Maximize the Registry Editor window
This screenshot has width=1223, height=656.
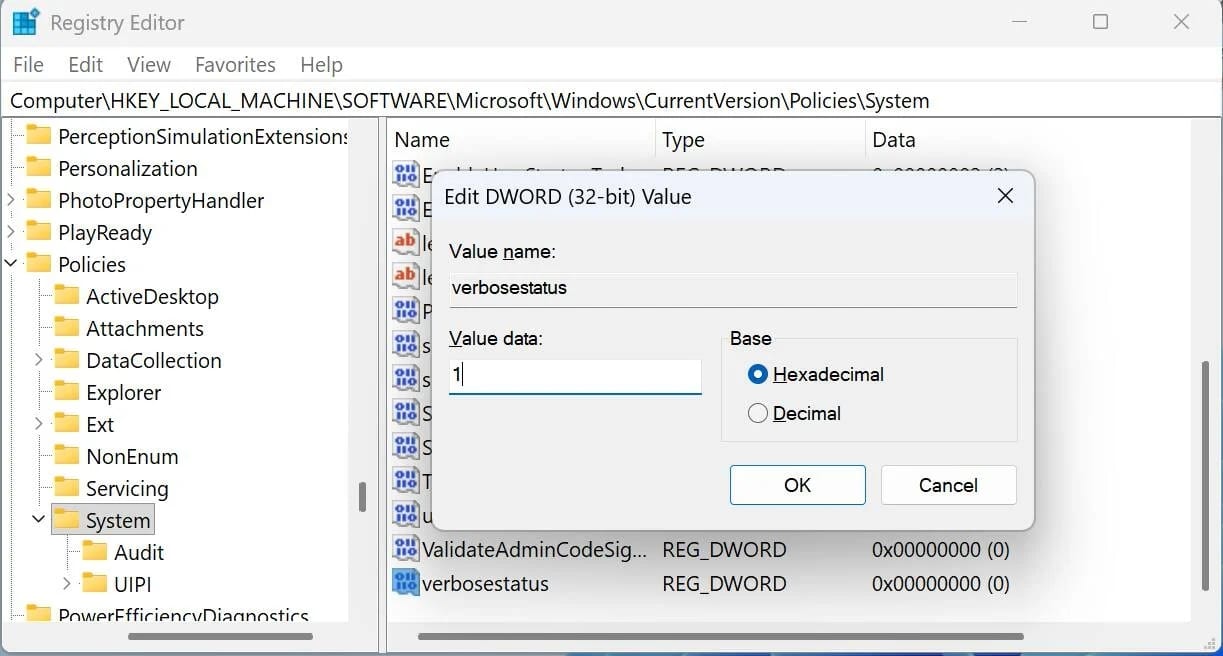pyautogui.click(x=1100, y=22)
